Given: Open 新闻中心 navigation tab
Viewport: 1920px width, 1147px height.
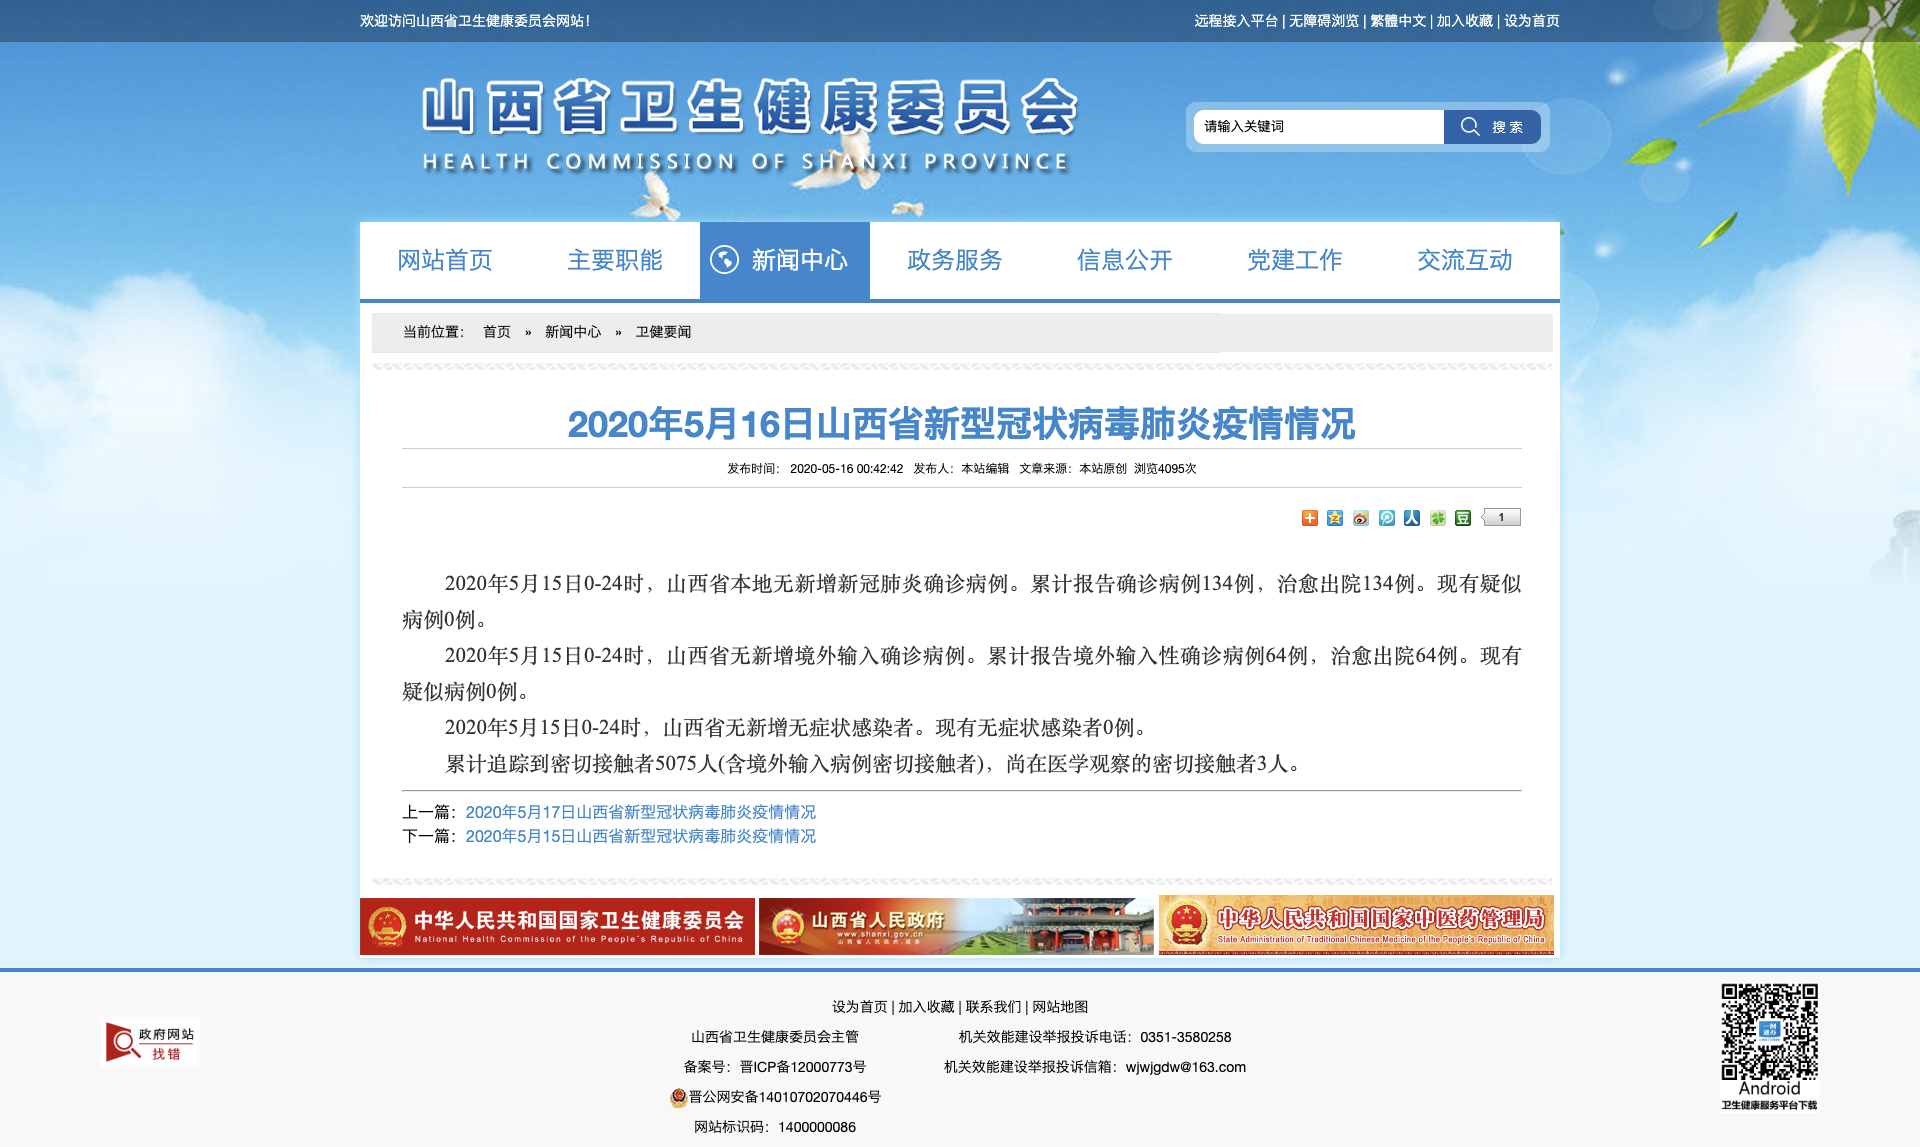Looking at the screenshot, I should [x=785, y=260].
